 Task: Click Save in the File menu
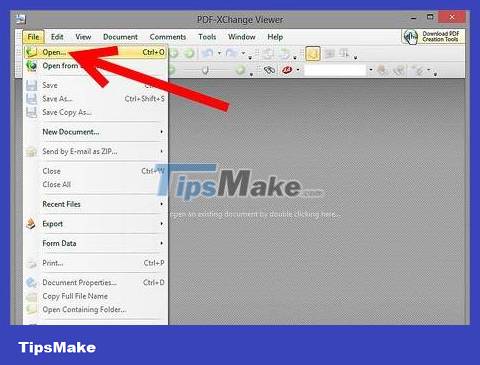(x=95, y=85)
